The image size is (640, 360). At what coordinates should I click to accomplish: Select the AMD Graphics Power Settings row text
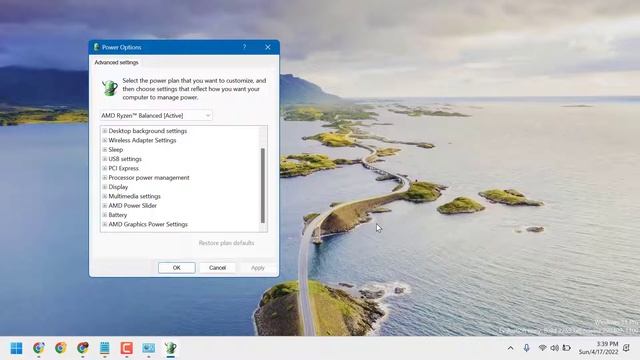click(x=148, y=224)
